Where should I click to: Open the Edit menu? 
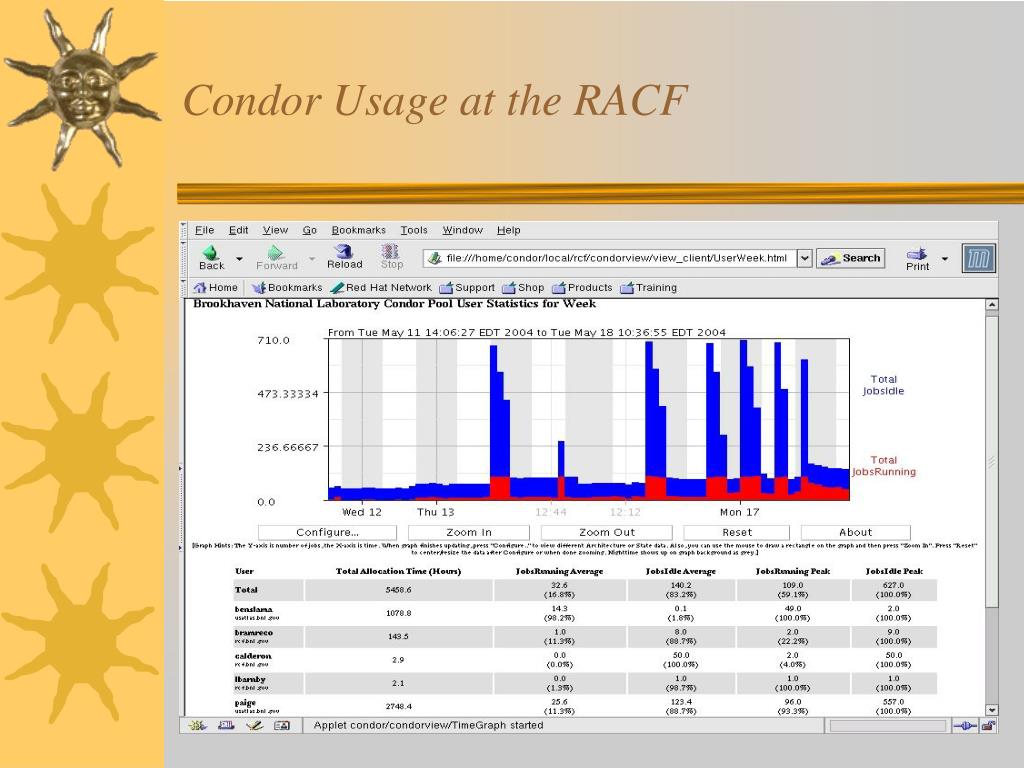(x=238, y=230)
